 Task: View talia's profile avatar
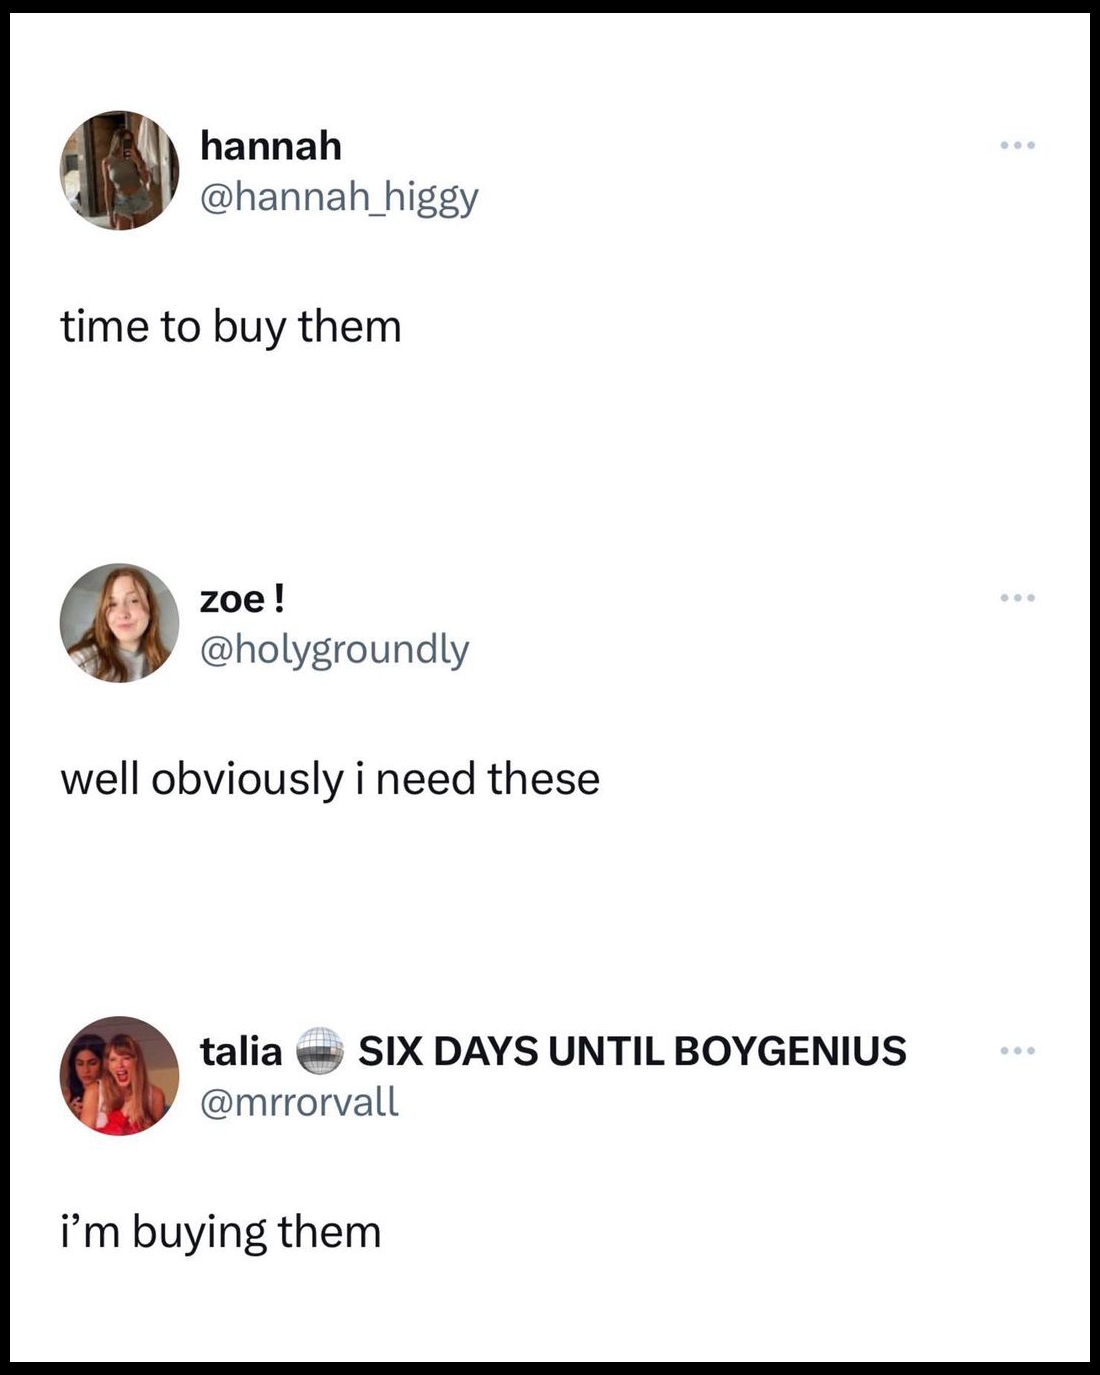tap(120, 1076)
